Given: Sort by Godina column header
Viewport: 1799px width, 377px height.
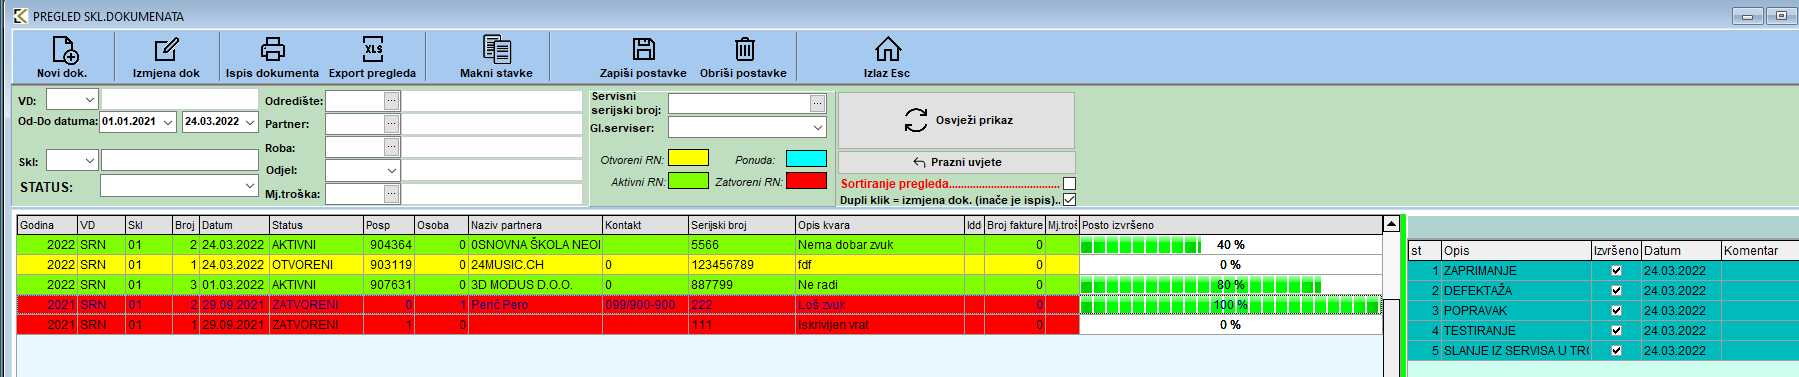Looking at the screenshot, I should 47,225.
